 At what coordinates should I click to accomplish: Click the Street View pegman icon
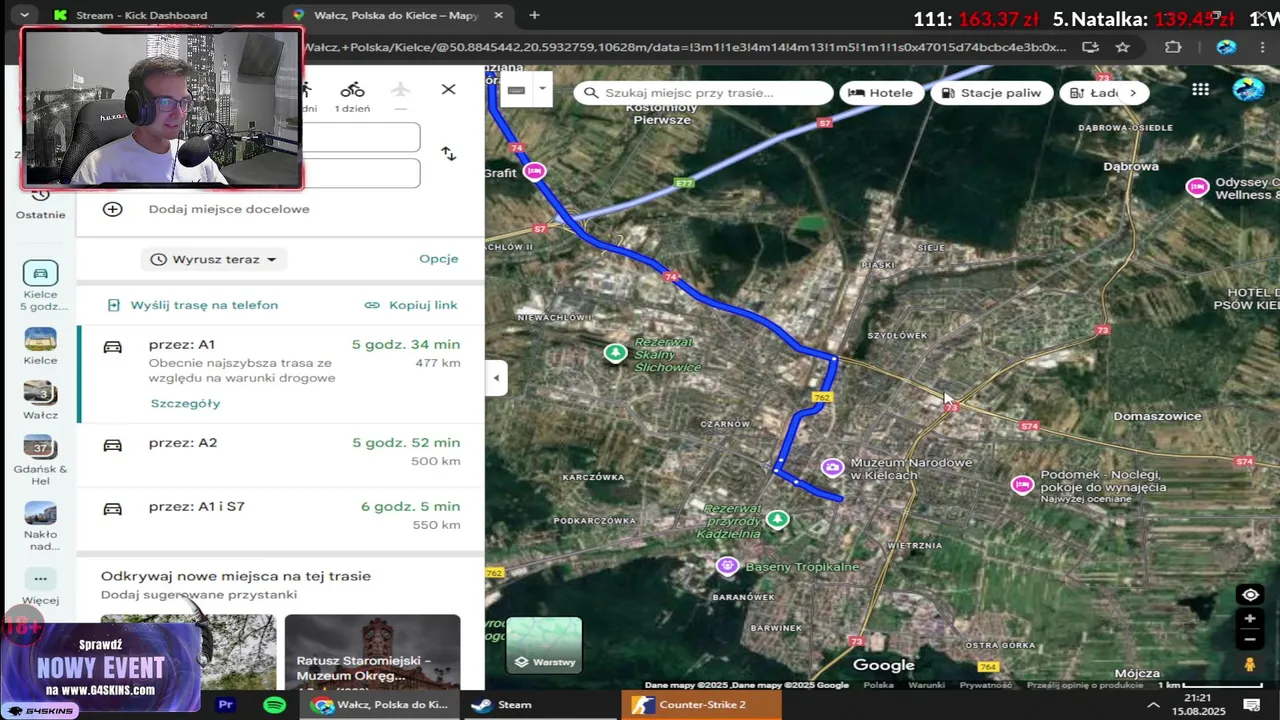(x=1250, y=665)
